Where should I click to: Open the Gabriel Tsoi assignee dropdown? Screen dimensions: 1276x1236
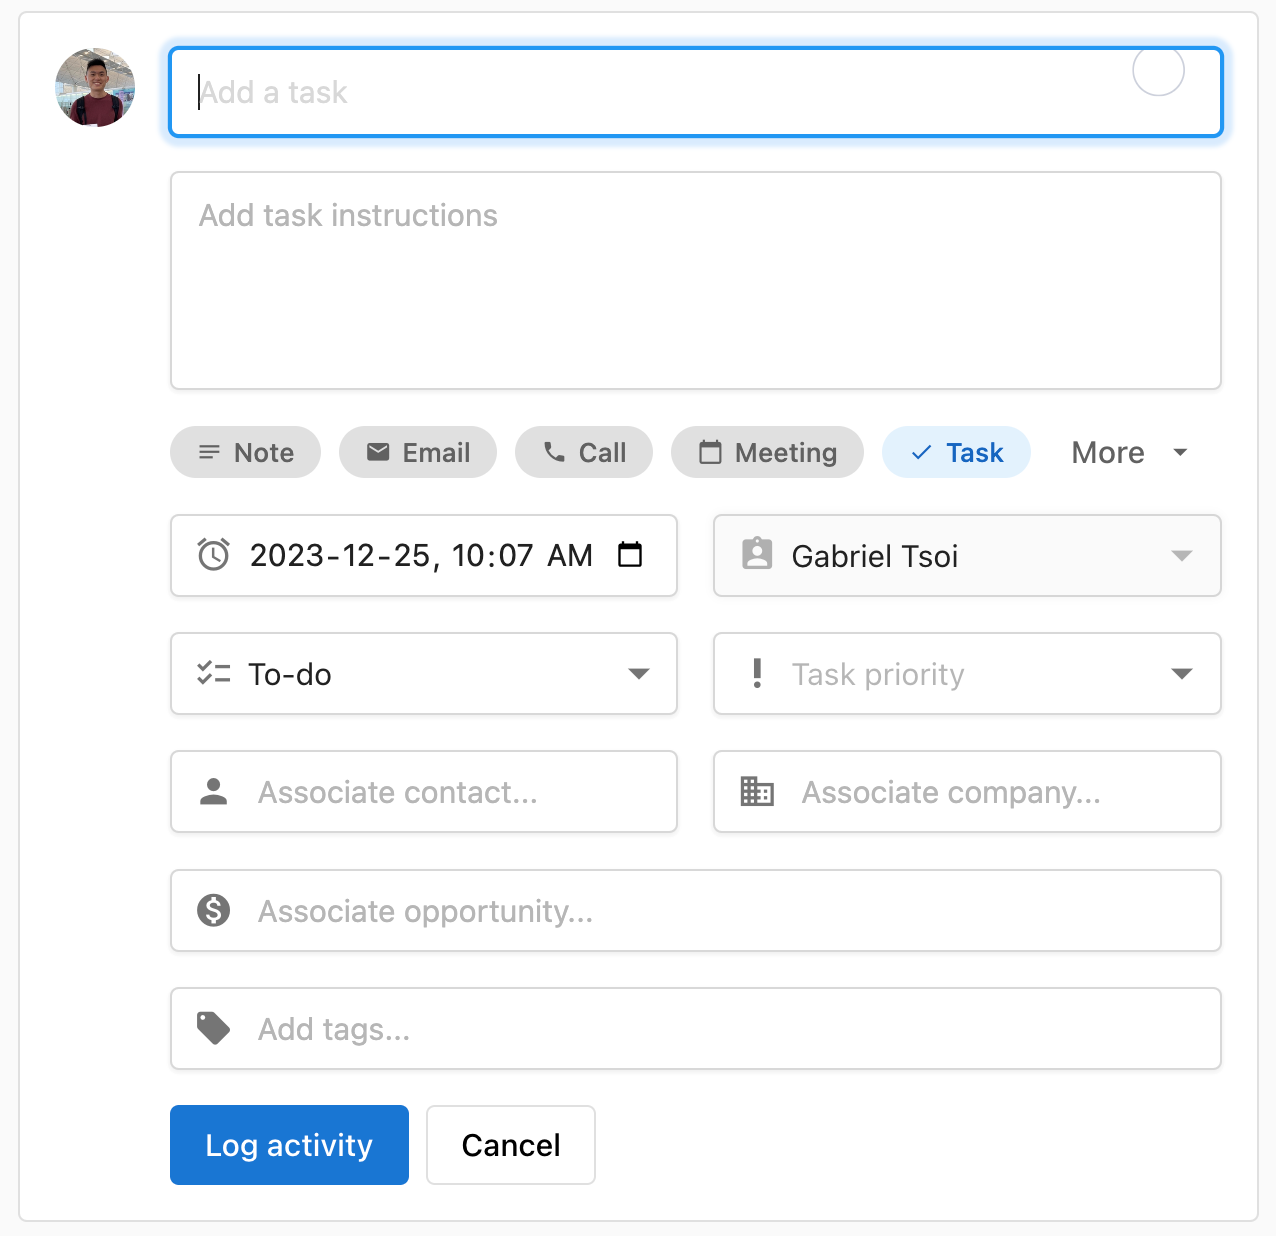pyautogui.click(x=1182, y=555)
